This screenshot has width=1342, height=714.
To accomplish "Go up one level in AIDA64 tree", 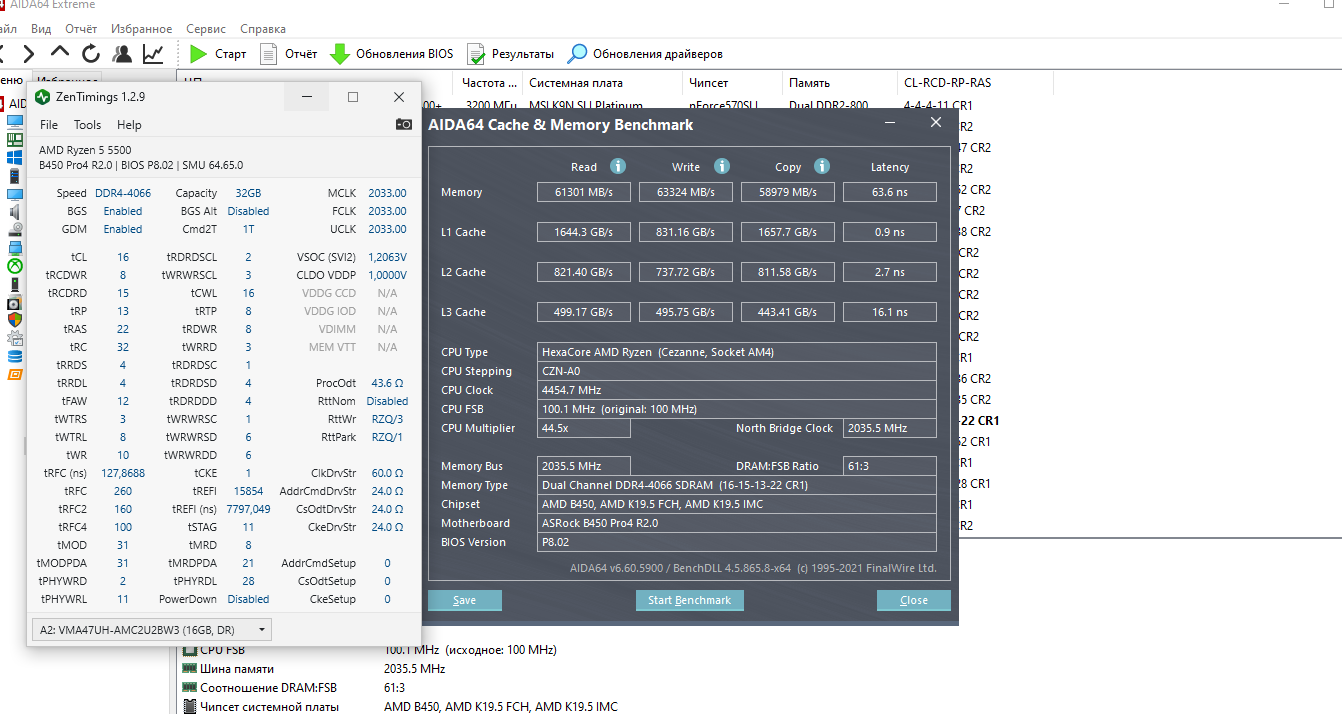I will coord(60,54).
